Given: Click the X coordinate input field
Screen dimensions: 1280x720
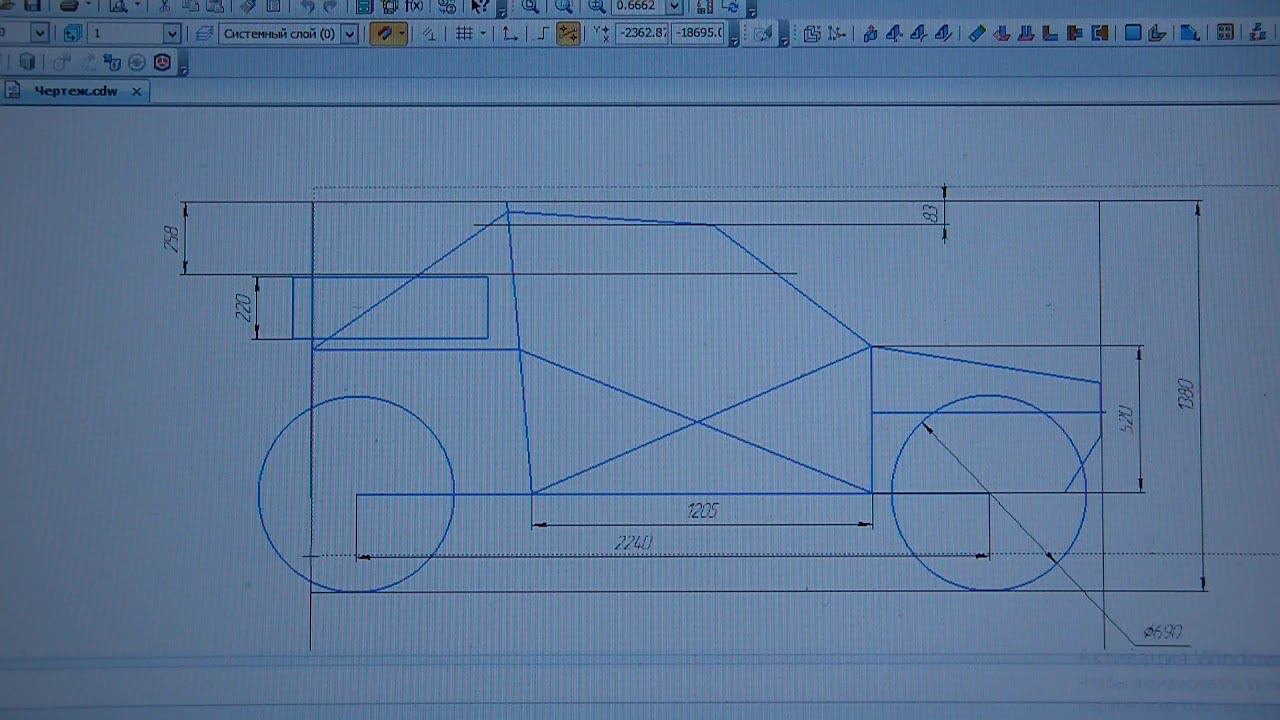Looking at the screenshot, I should [642, 33].
